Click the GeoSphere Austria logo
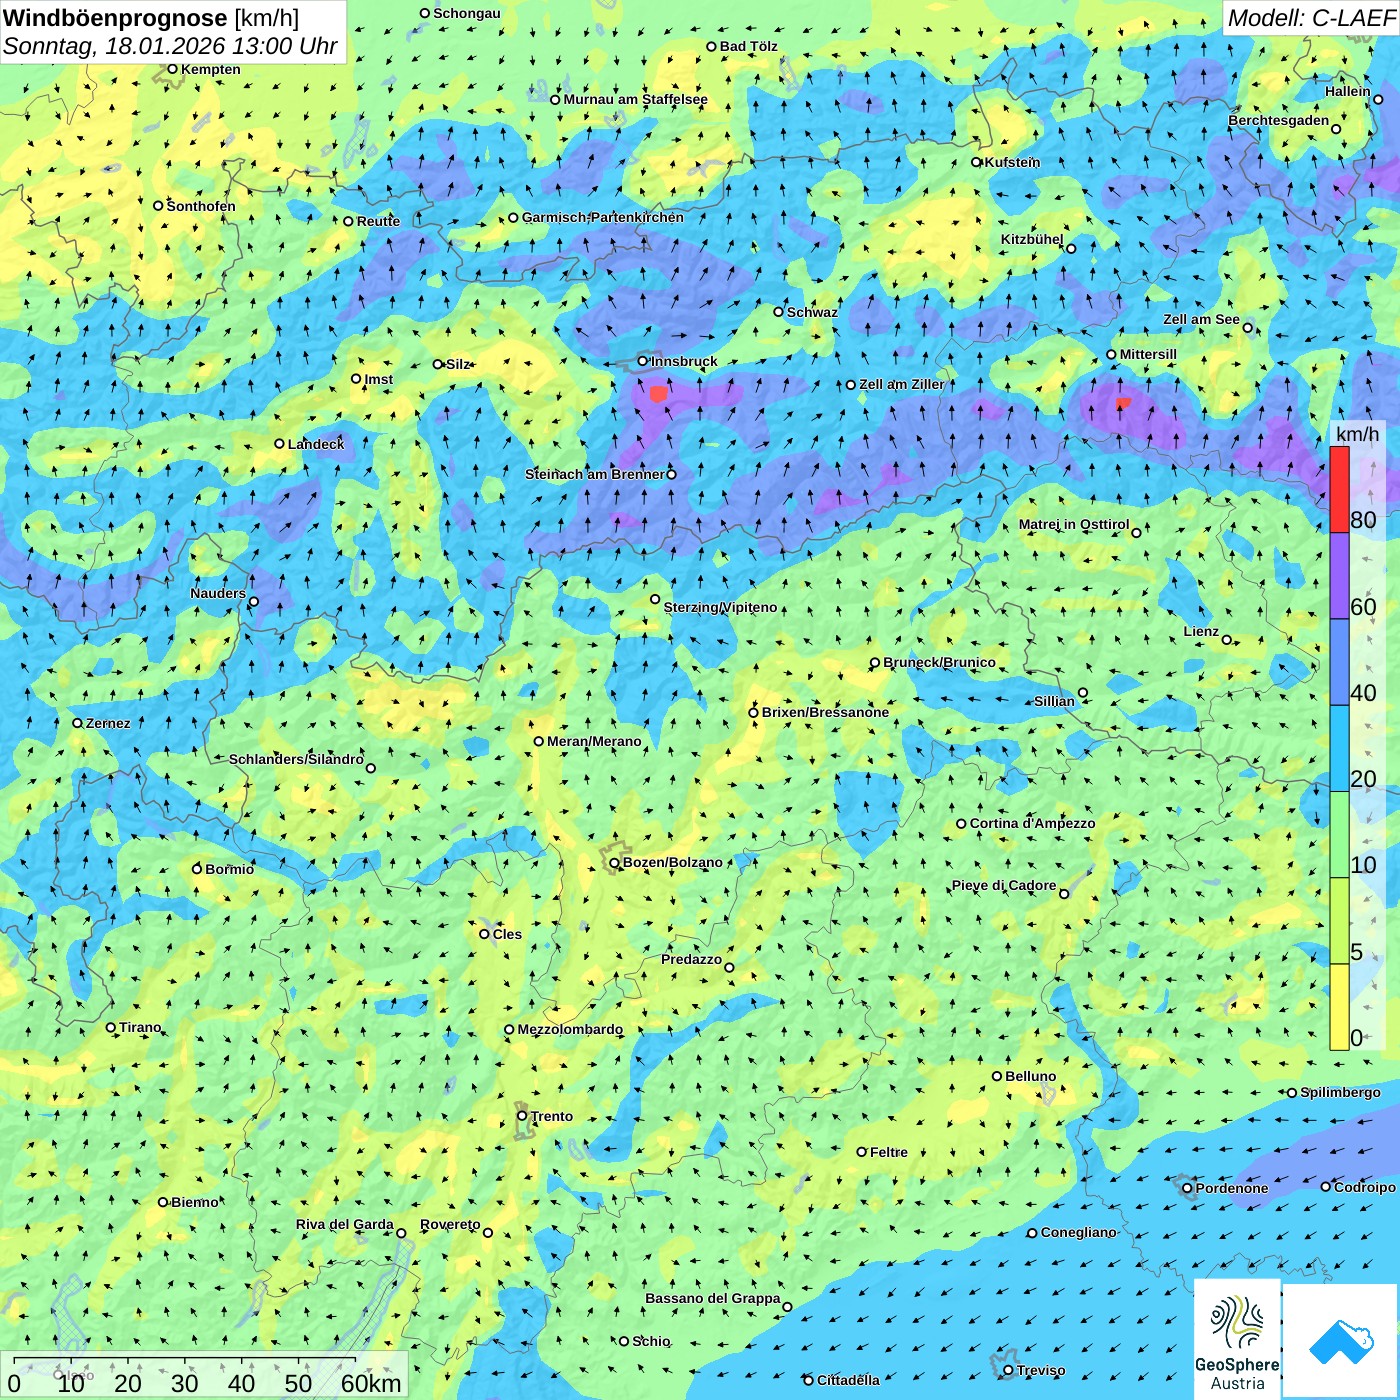This screenshot has width=1400, height=1400. [1237, 1339]
